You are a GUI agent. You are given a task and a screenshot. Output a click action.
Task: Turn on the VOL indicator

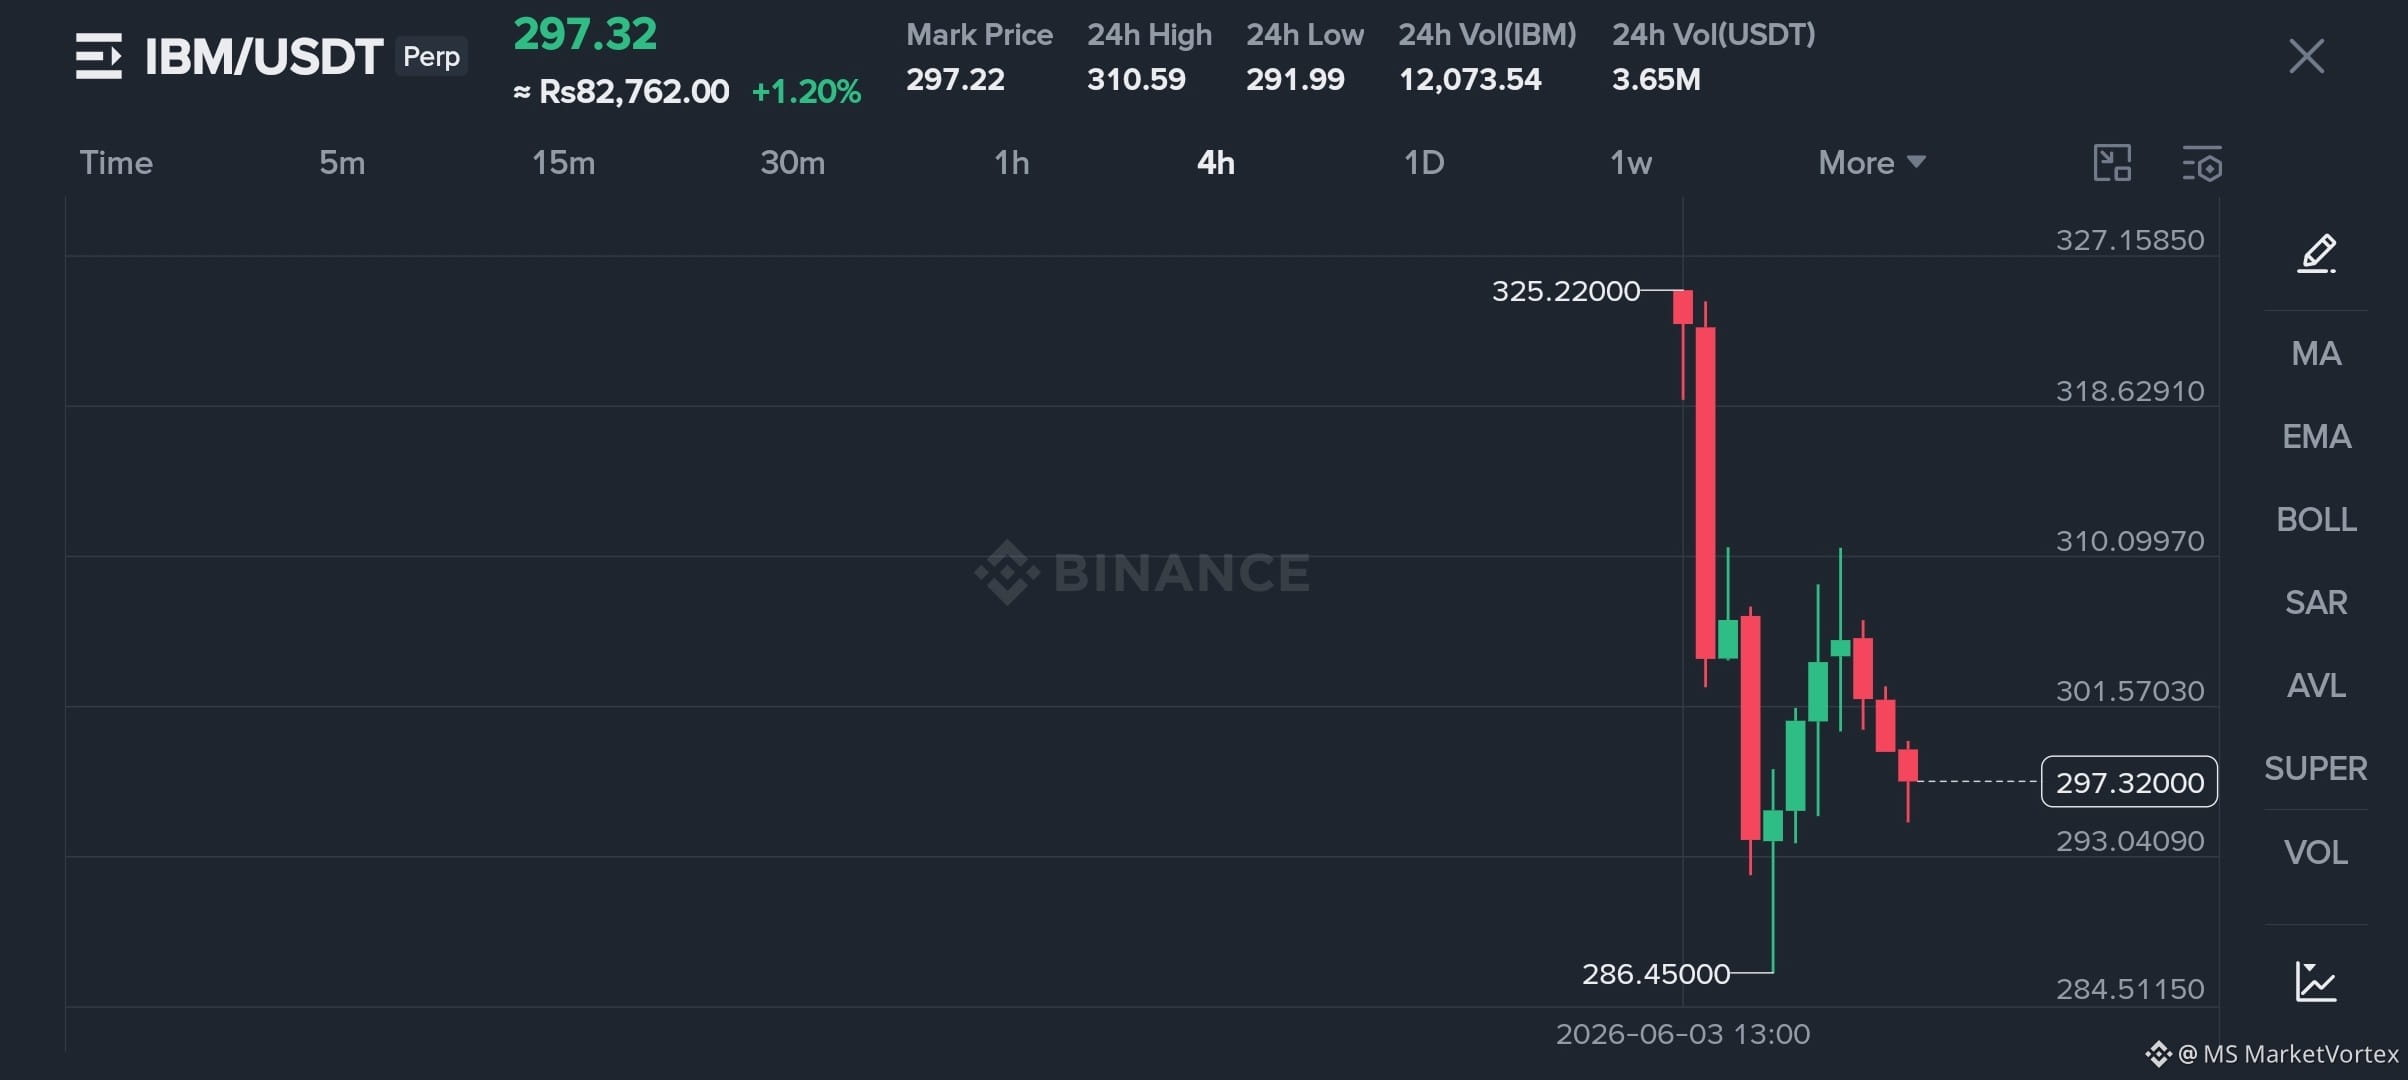2316,852
